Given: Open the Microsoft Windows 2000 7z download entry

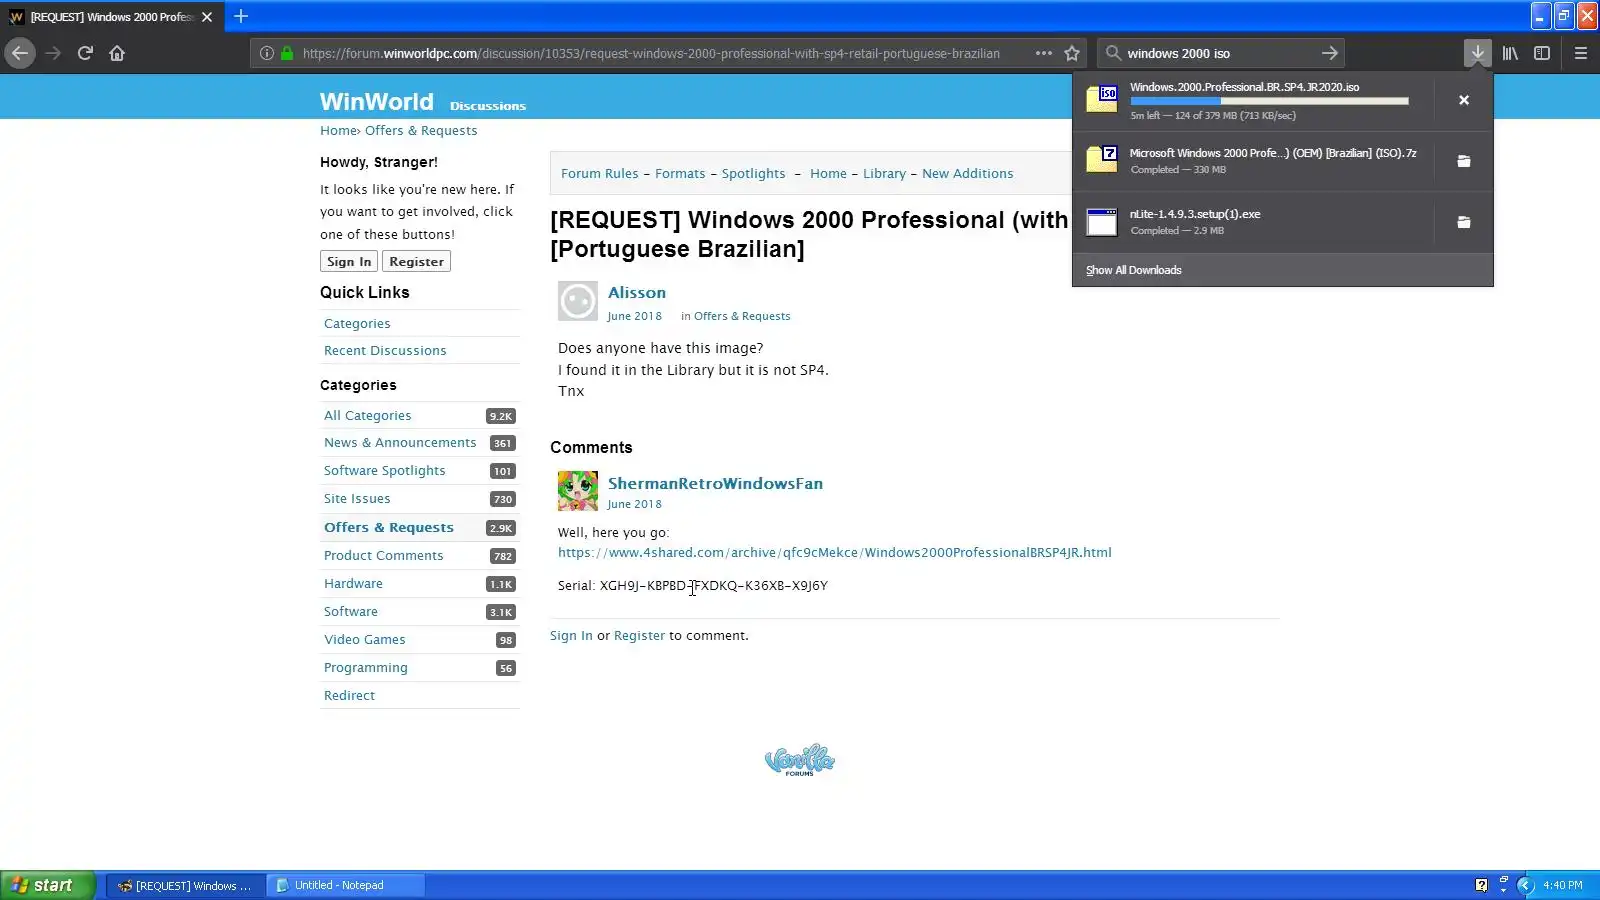Looking at the screenshot, I should (1252, 161).
